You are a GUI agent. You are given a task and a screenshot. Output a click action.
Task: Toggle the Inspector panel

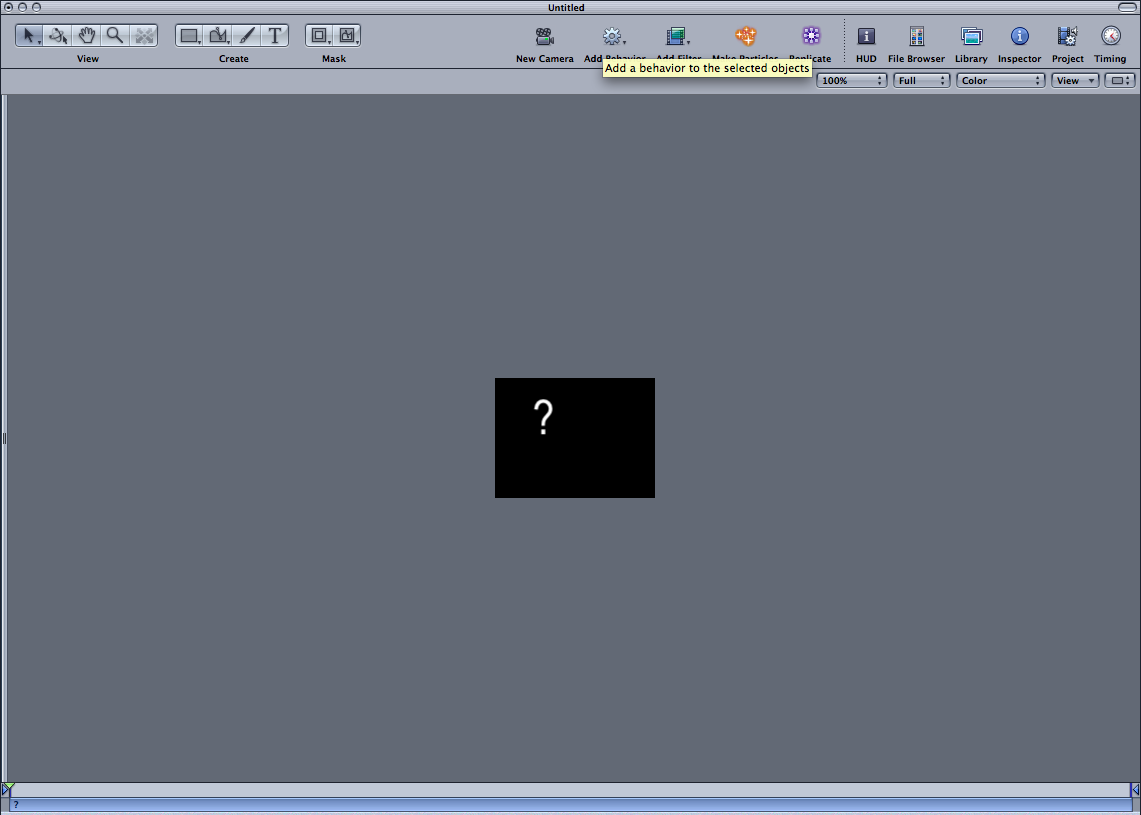(1019, 37)
